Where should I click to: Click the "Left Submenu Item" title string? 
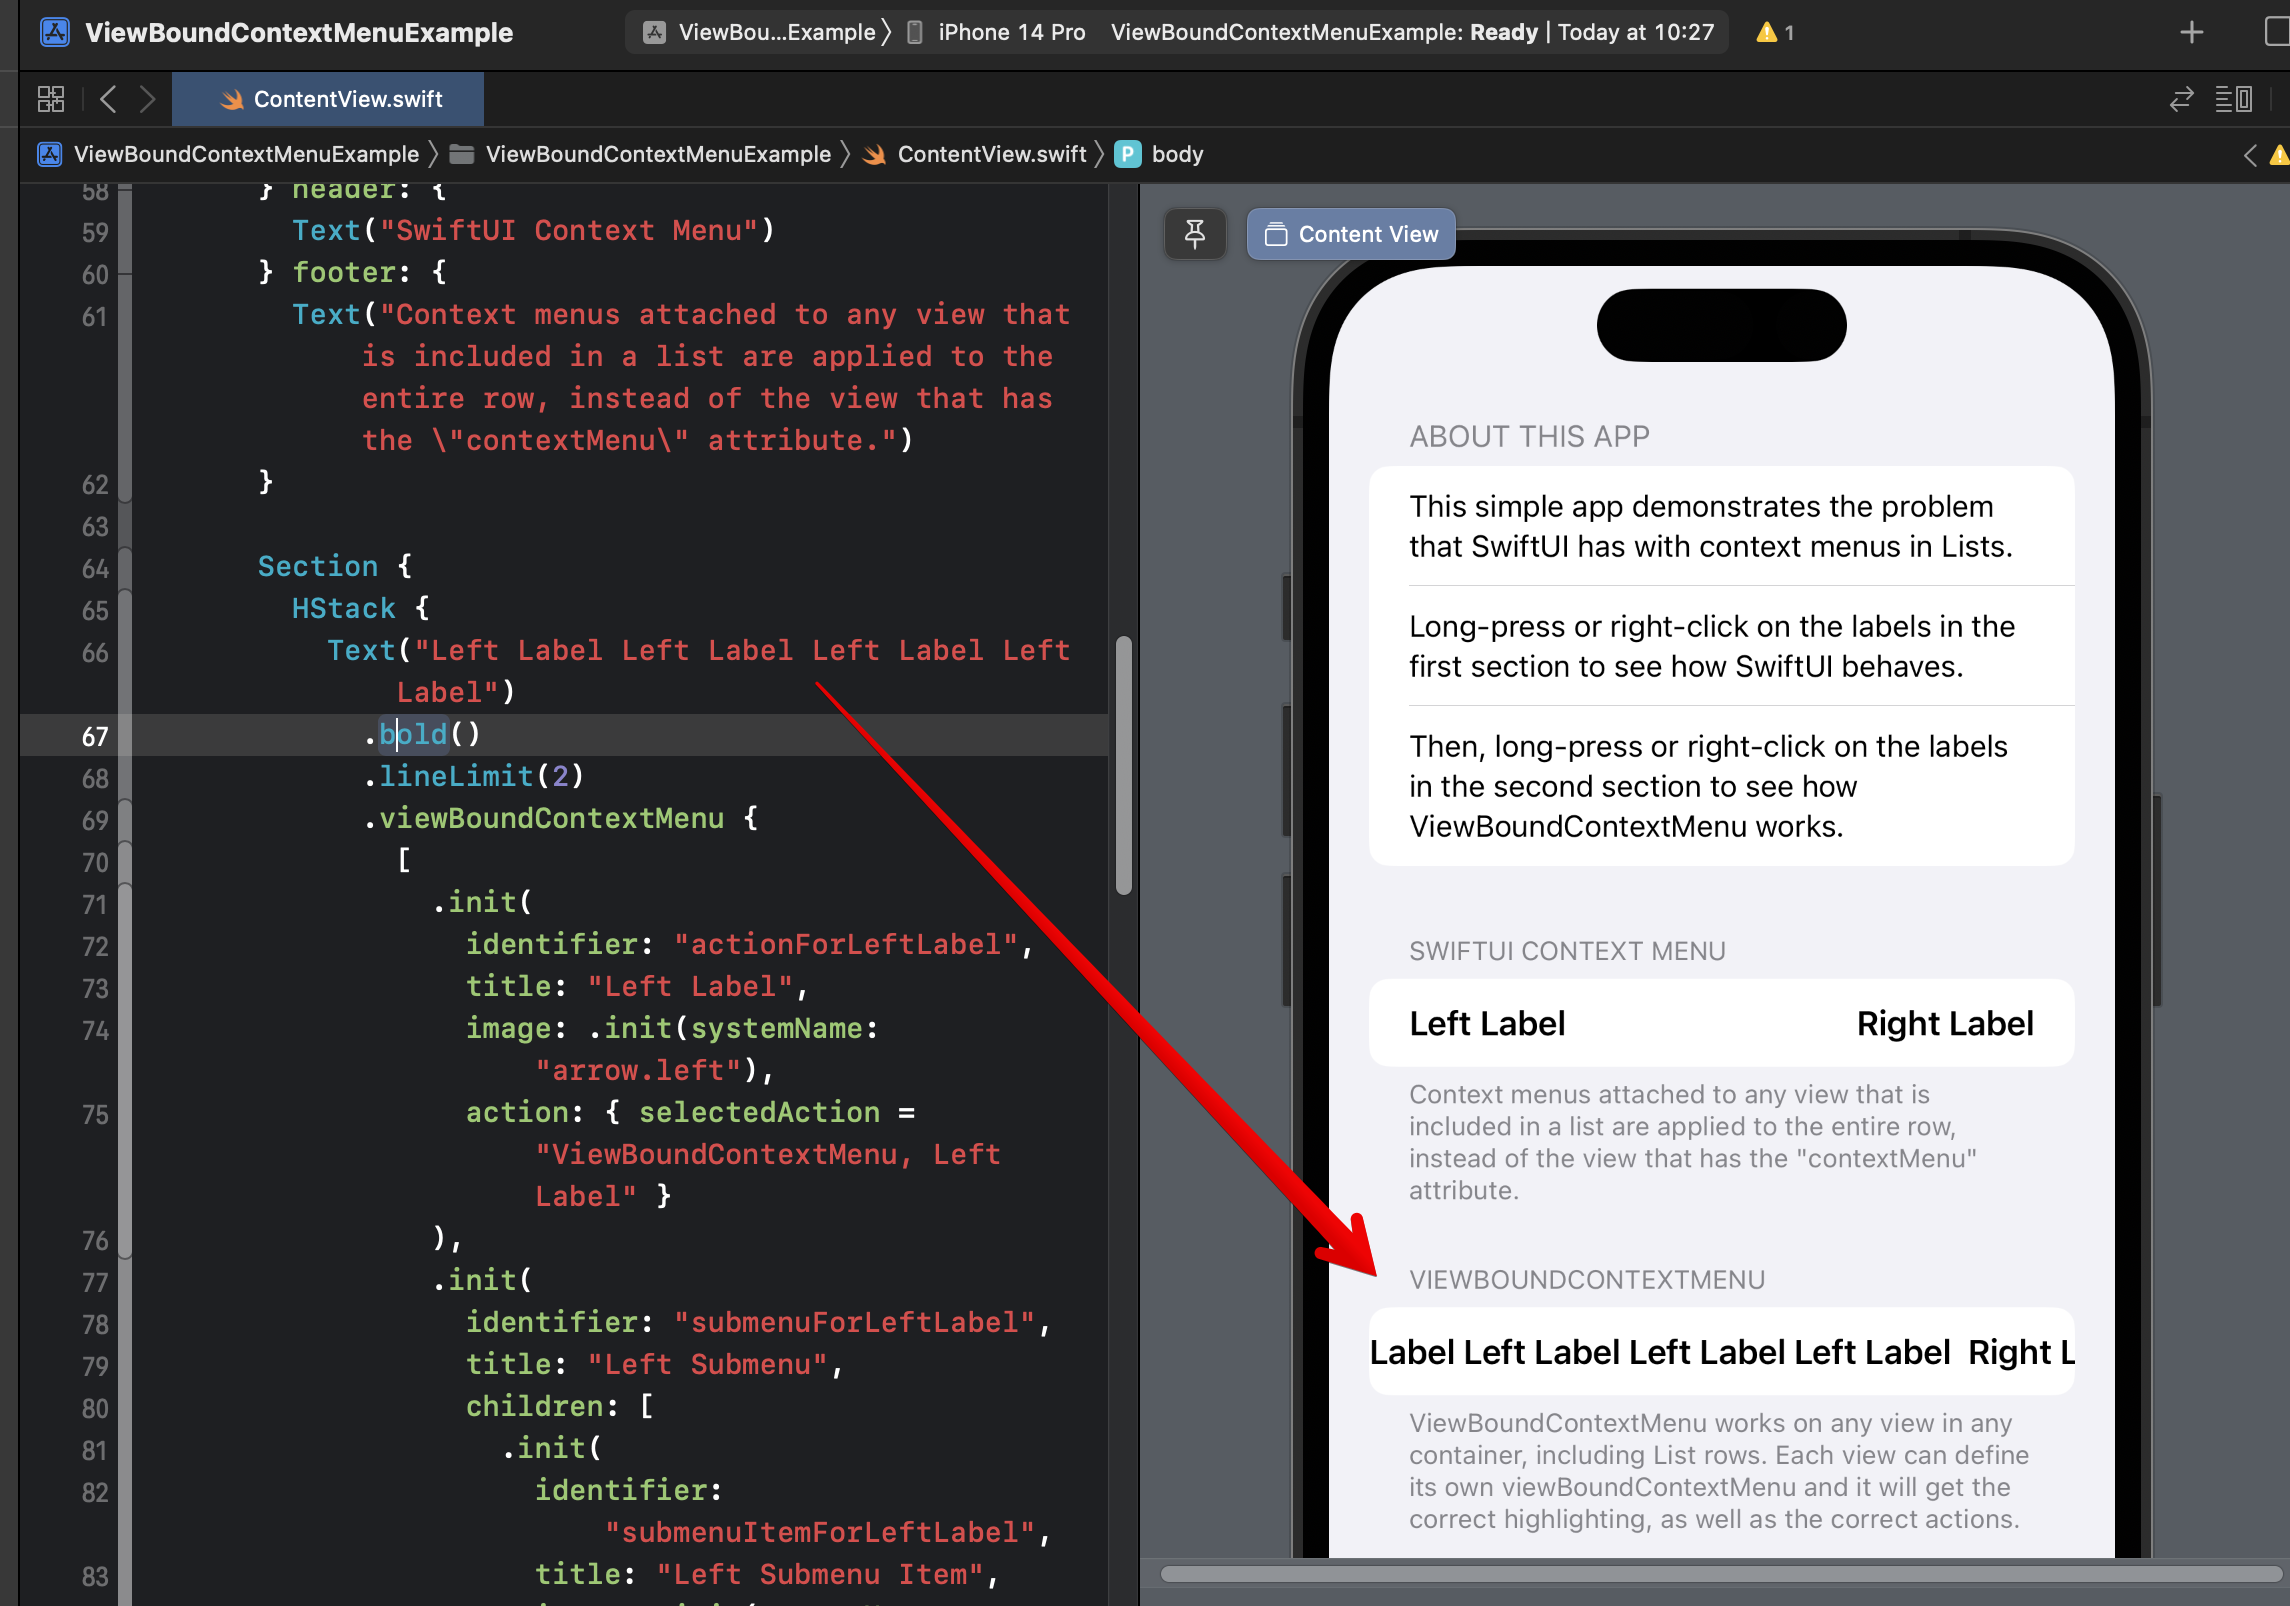[820, 1574]
